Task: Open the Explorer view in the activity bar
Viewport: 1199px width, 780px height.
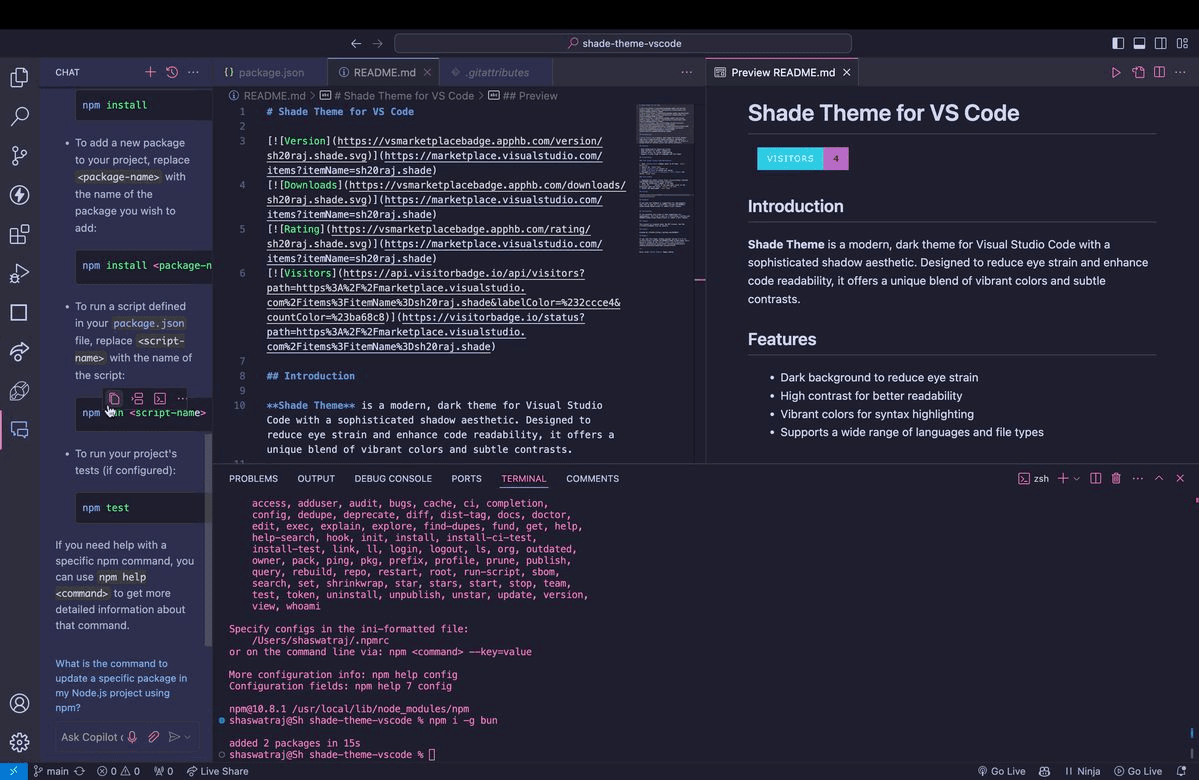Action: [x=19, y=76]
